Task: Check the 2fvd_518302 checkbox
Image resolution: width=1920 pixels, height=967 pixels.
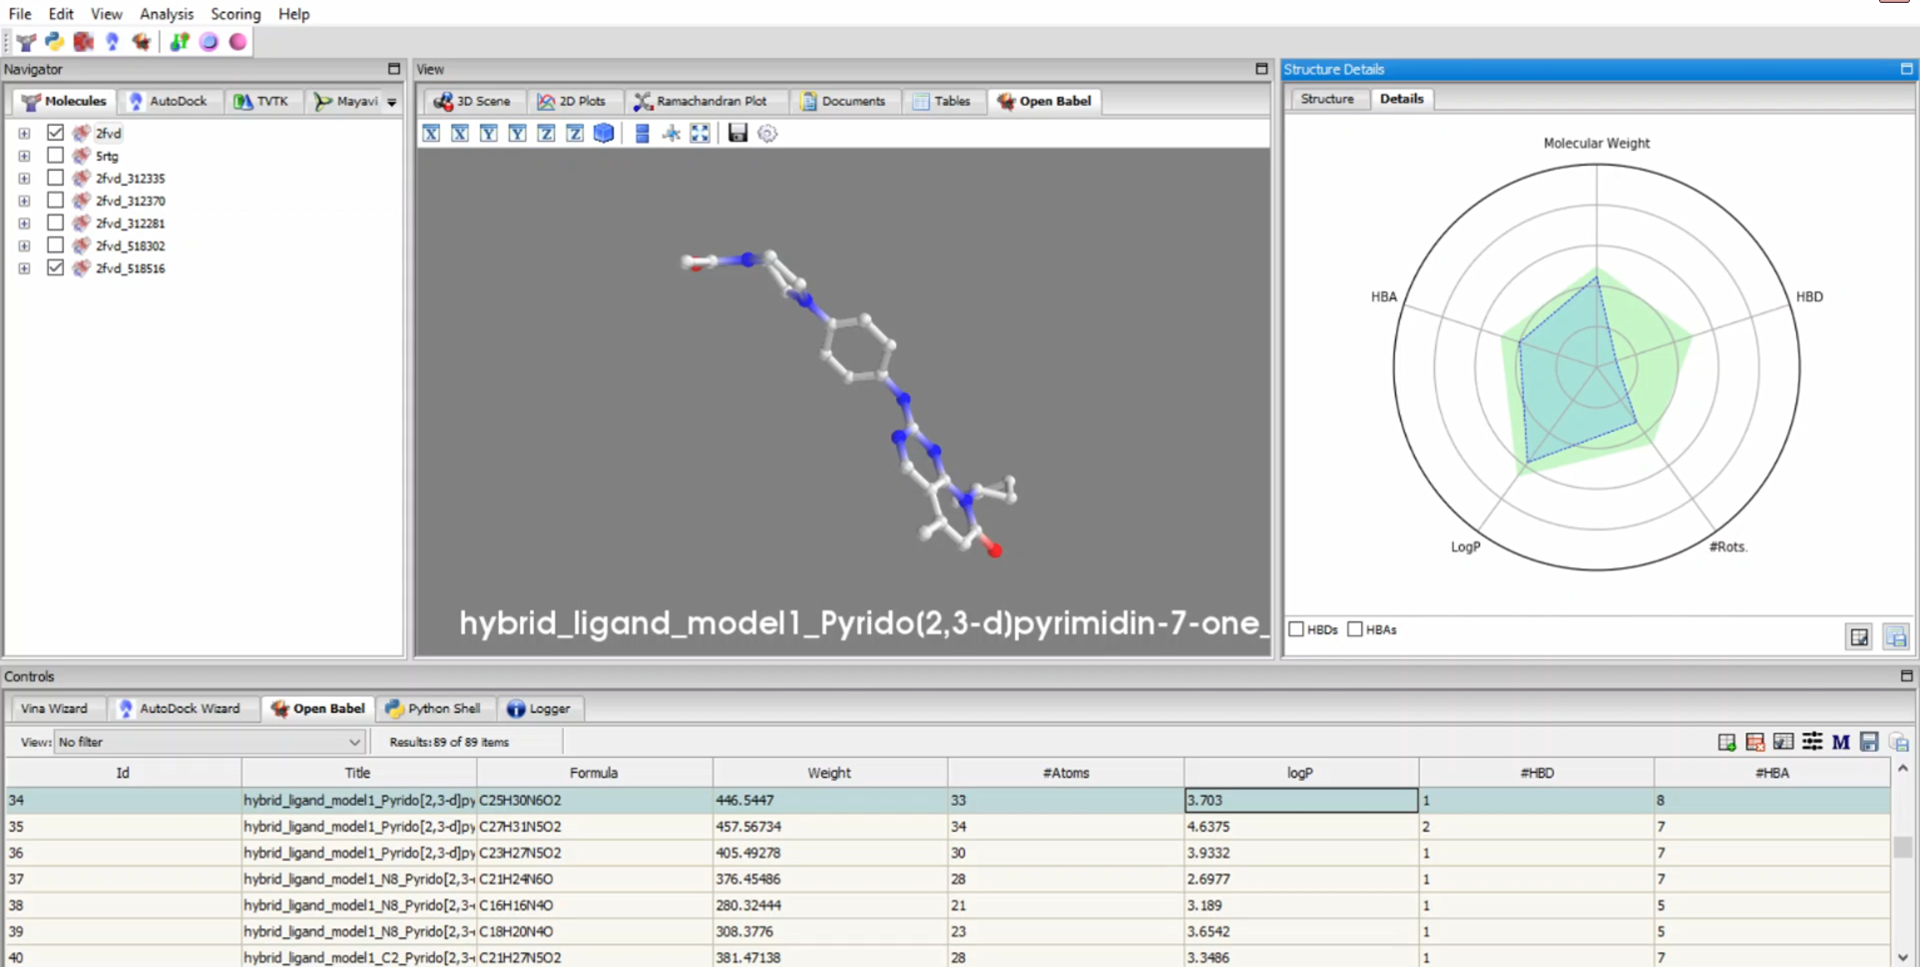Action: click(55, 245)
